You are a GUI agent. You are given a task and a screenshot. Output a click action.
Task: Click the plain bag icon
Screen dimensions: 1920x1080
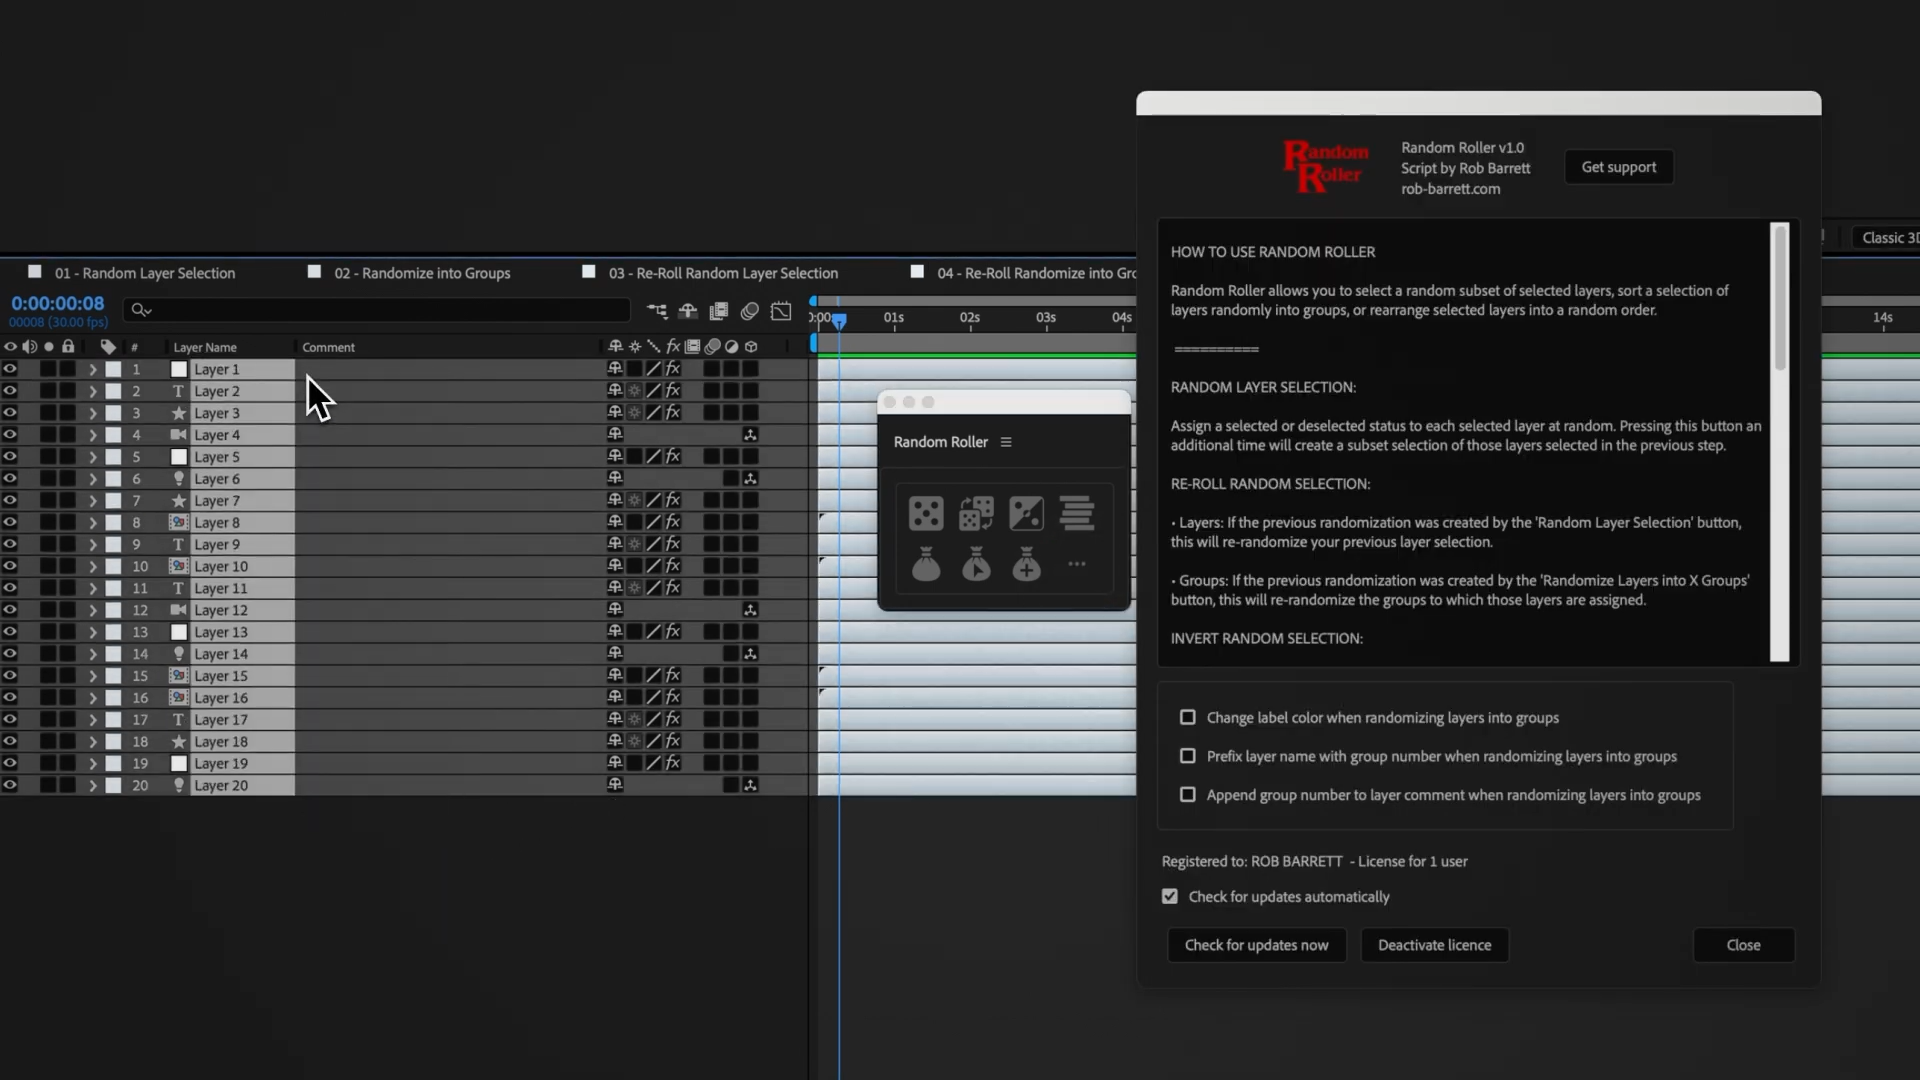tap(926, 565)
